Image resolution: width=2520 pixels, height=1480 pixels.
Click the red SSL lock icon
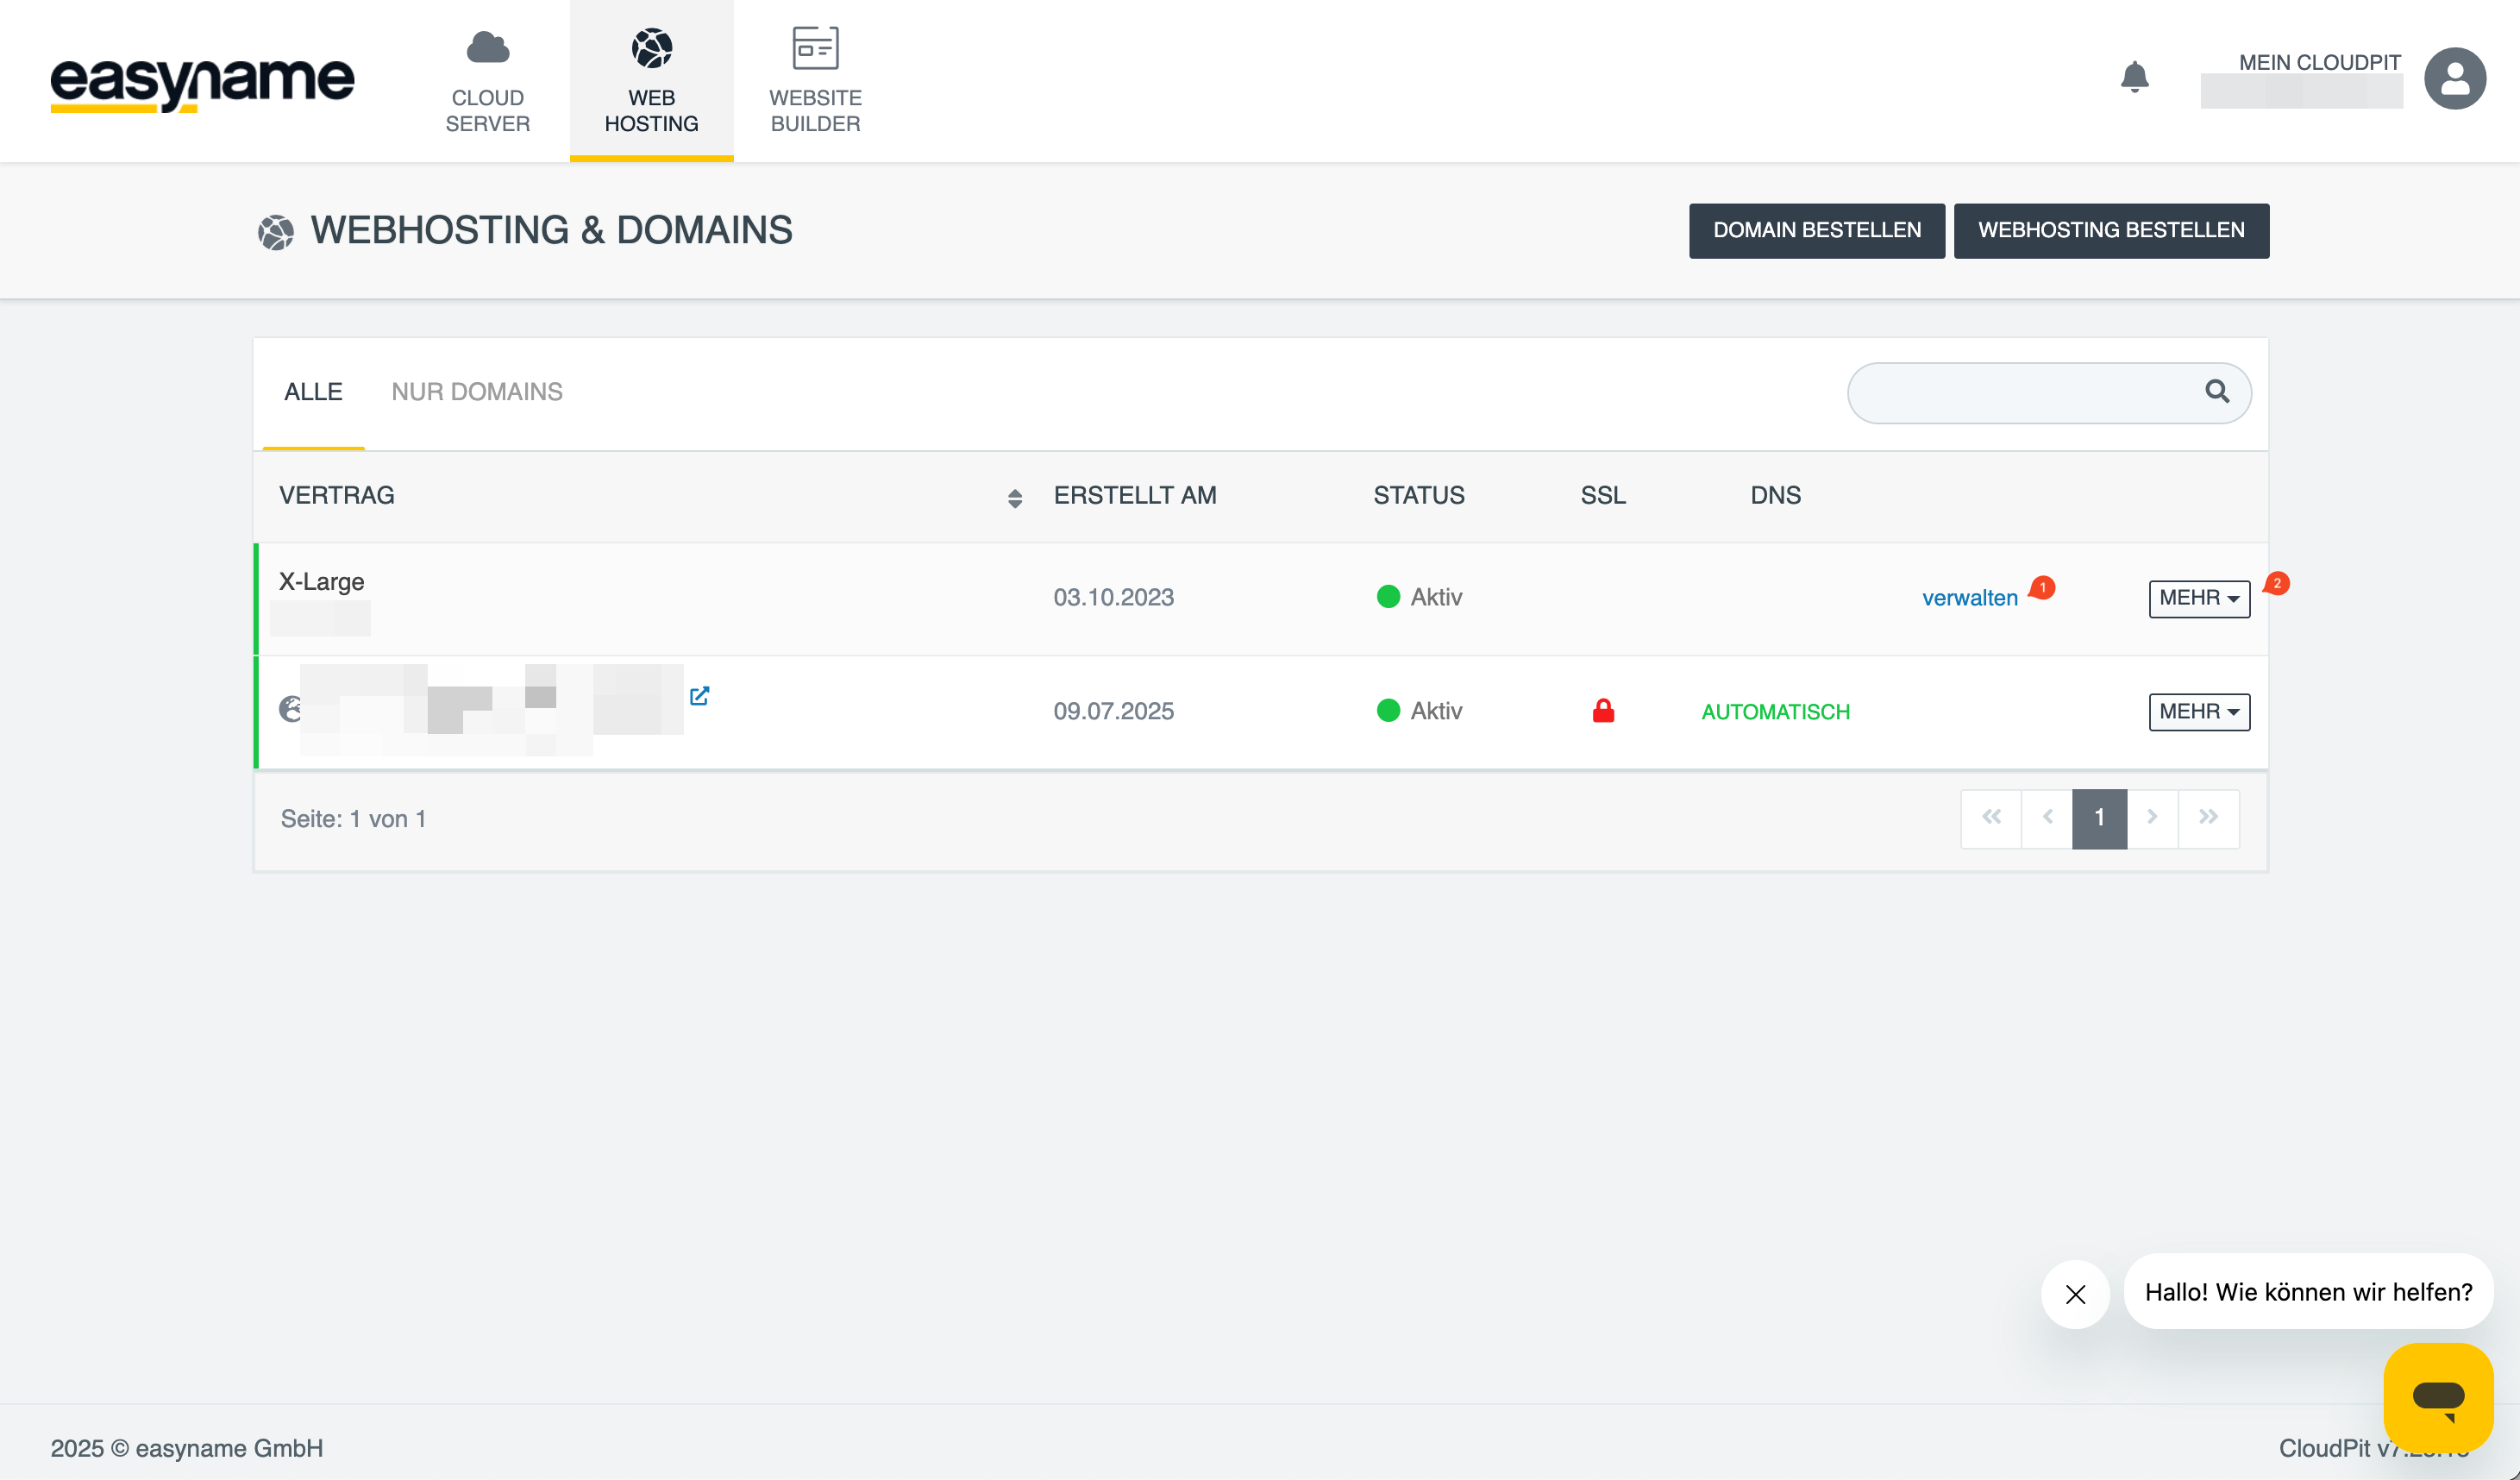point(1603,711)
